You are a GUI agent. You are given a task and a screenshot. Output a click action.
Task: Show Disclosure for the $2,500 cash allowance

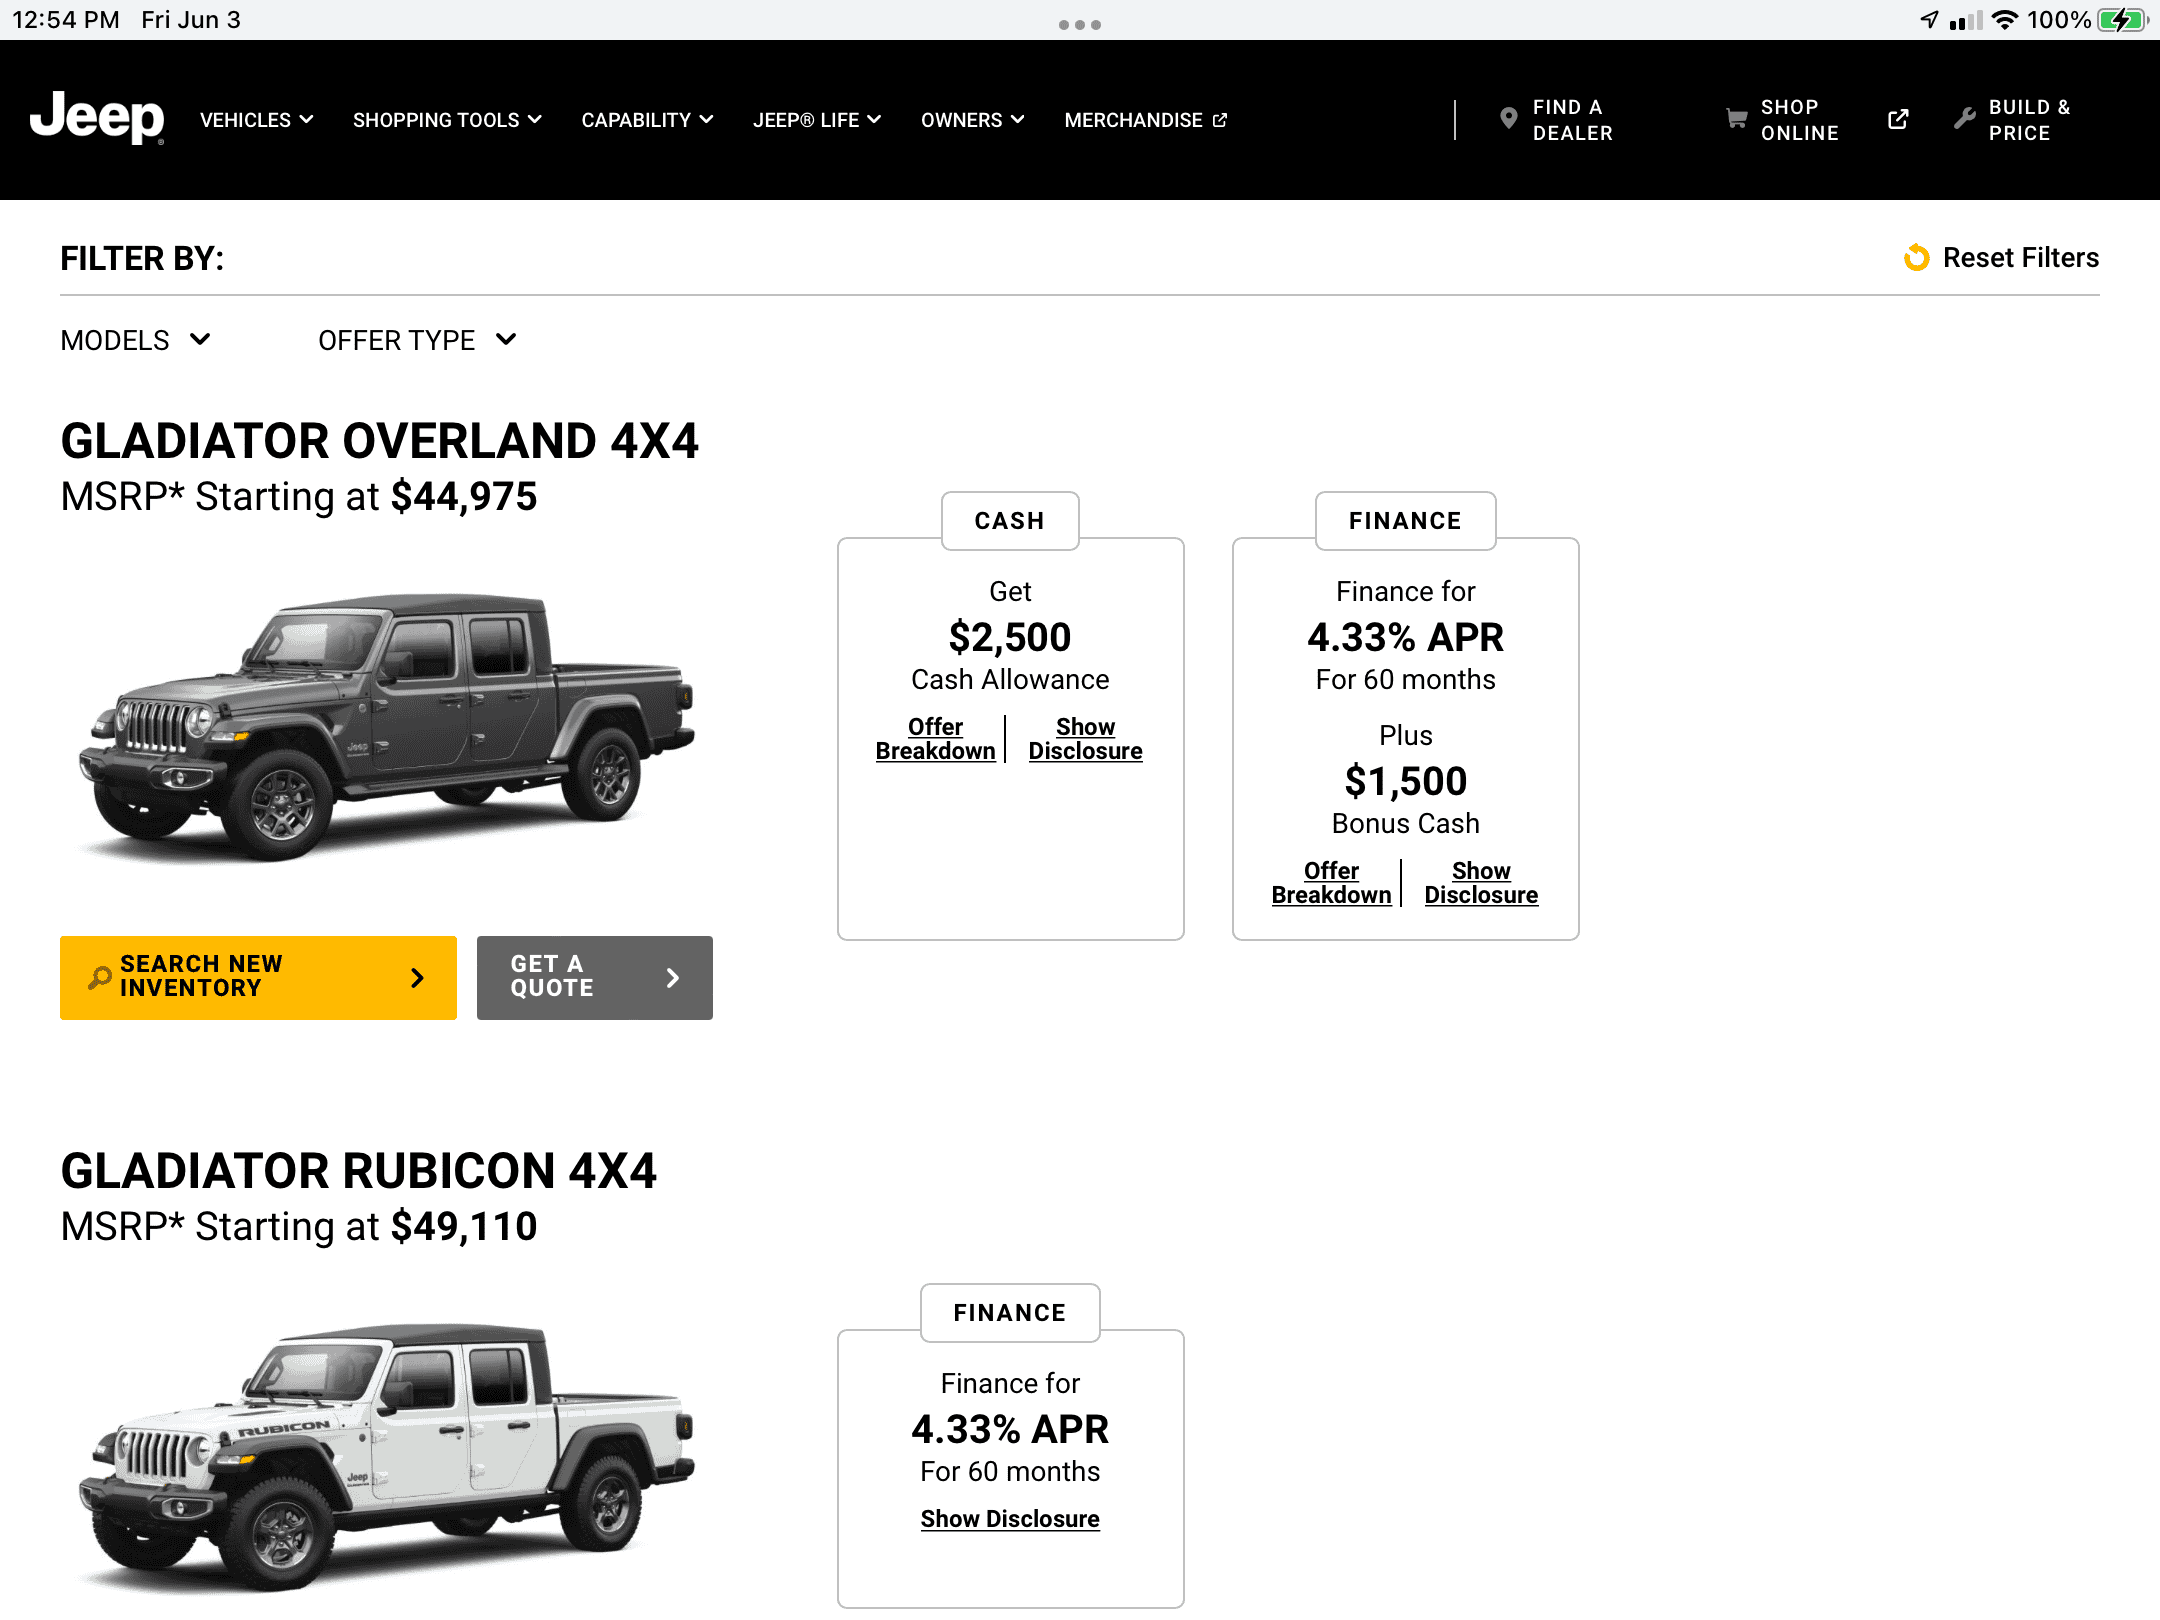coord(1085,739)
